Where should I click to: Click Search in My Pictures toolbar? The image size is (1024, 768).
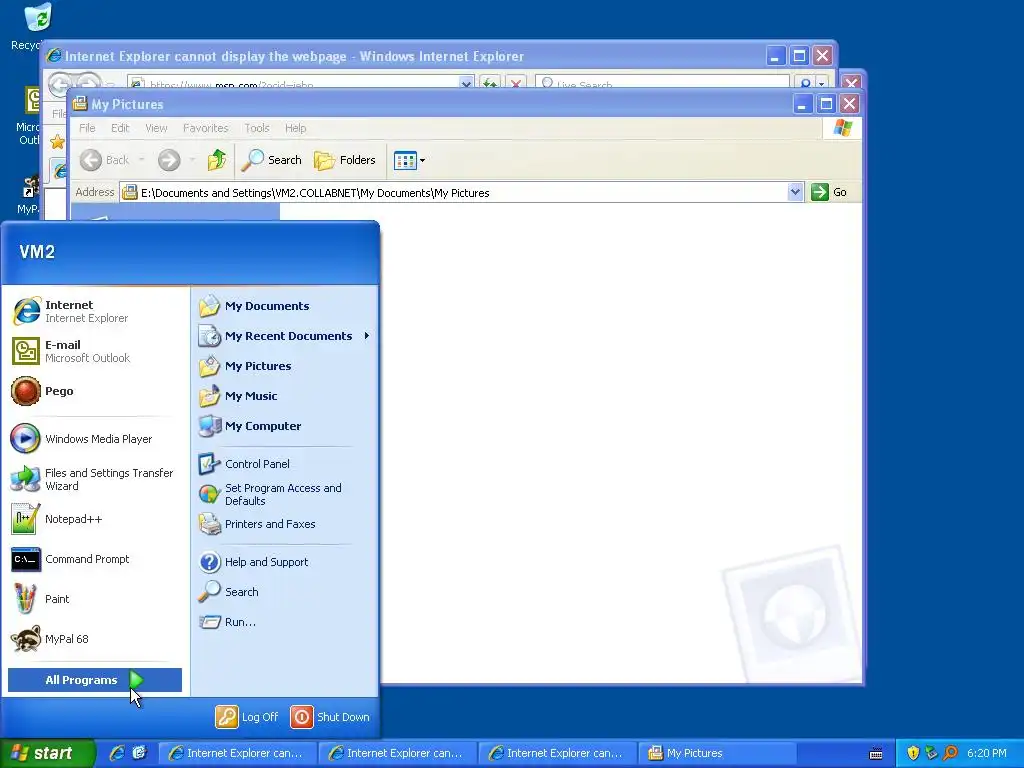pyautogui.click(x=272, y=160)
